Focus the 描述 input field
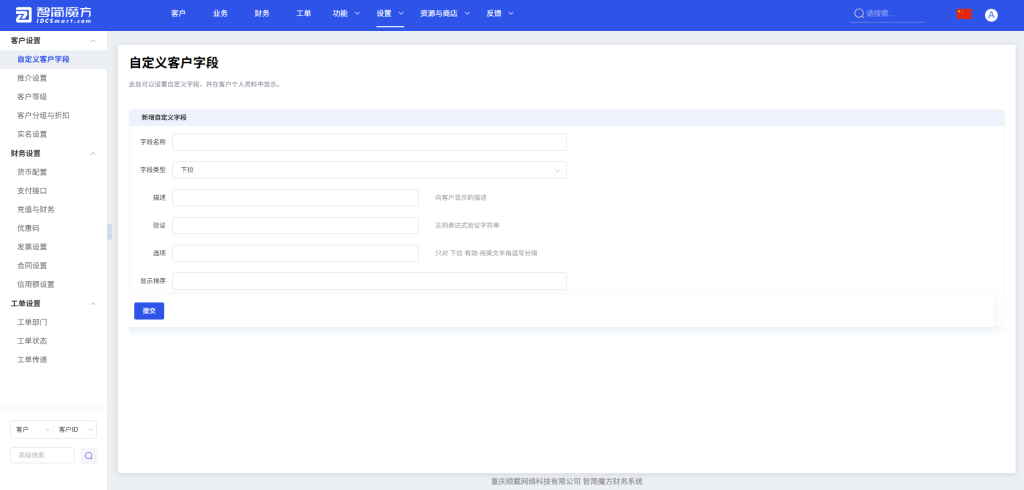This screenshot has width=1024, height=490. 295,198
